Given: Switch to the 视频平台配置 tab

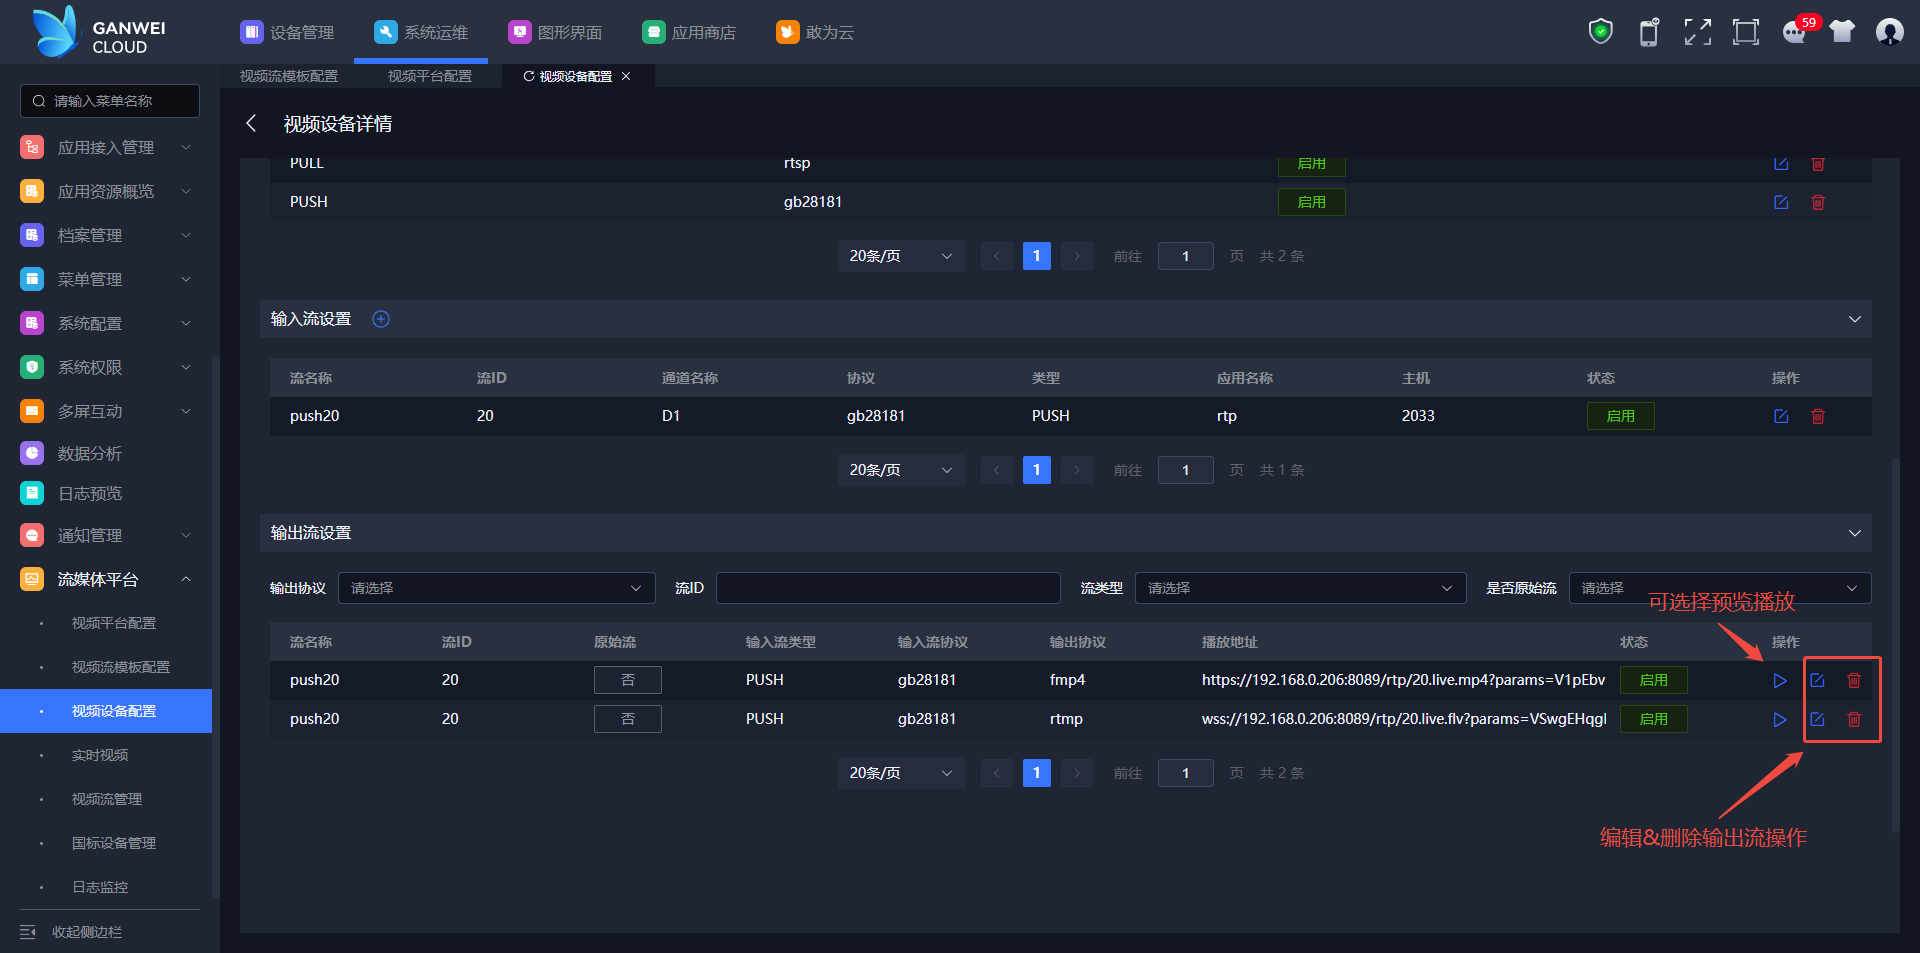Looking at the screenshot, I should [x=429, y=76].
